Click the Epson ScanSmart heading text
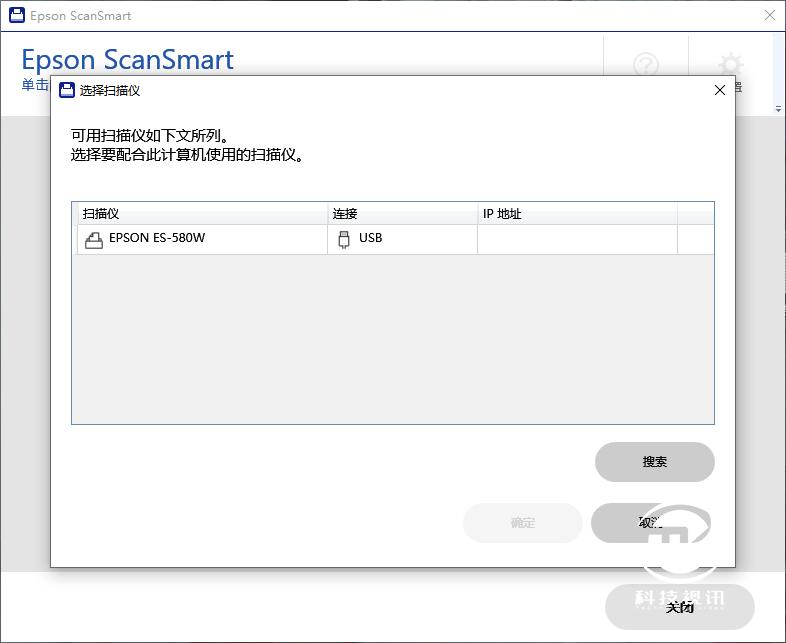The width and height of the screenshot is (786, 643). pyautogui.click(x=127, y=59)
